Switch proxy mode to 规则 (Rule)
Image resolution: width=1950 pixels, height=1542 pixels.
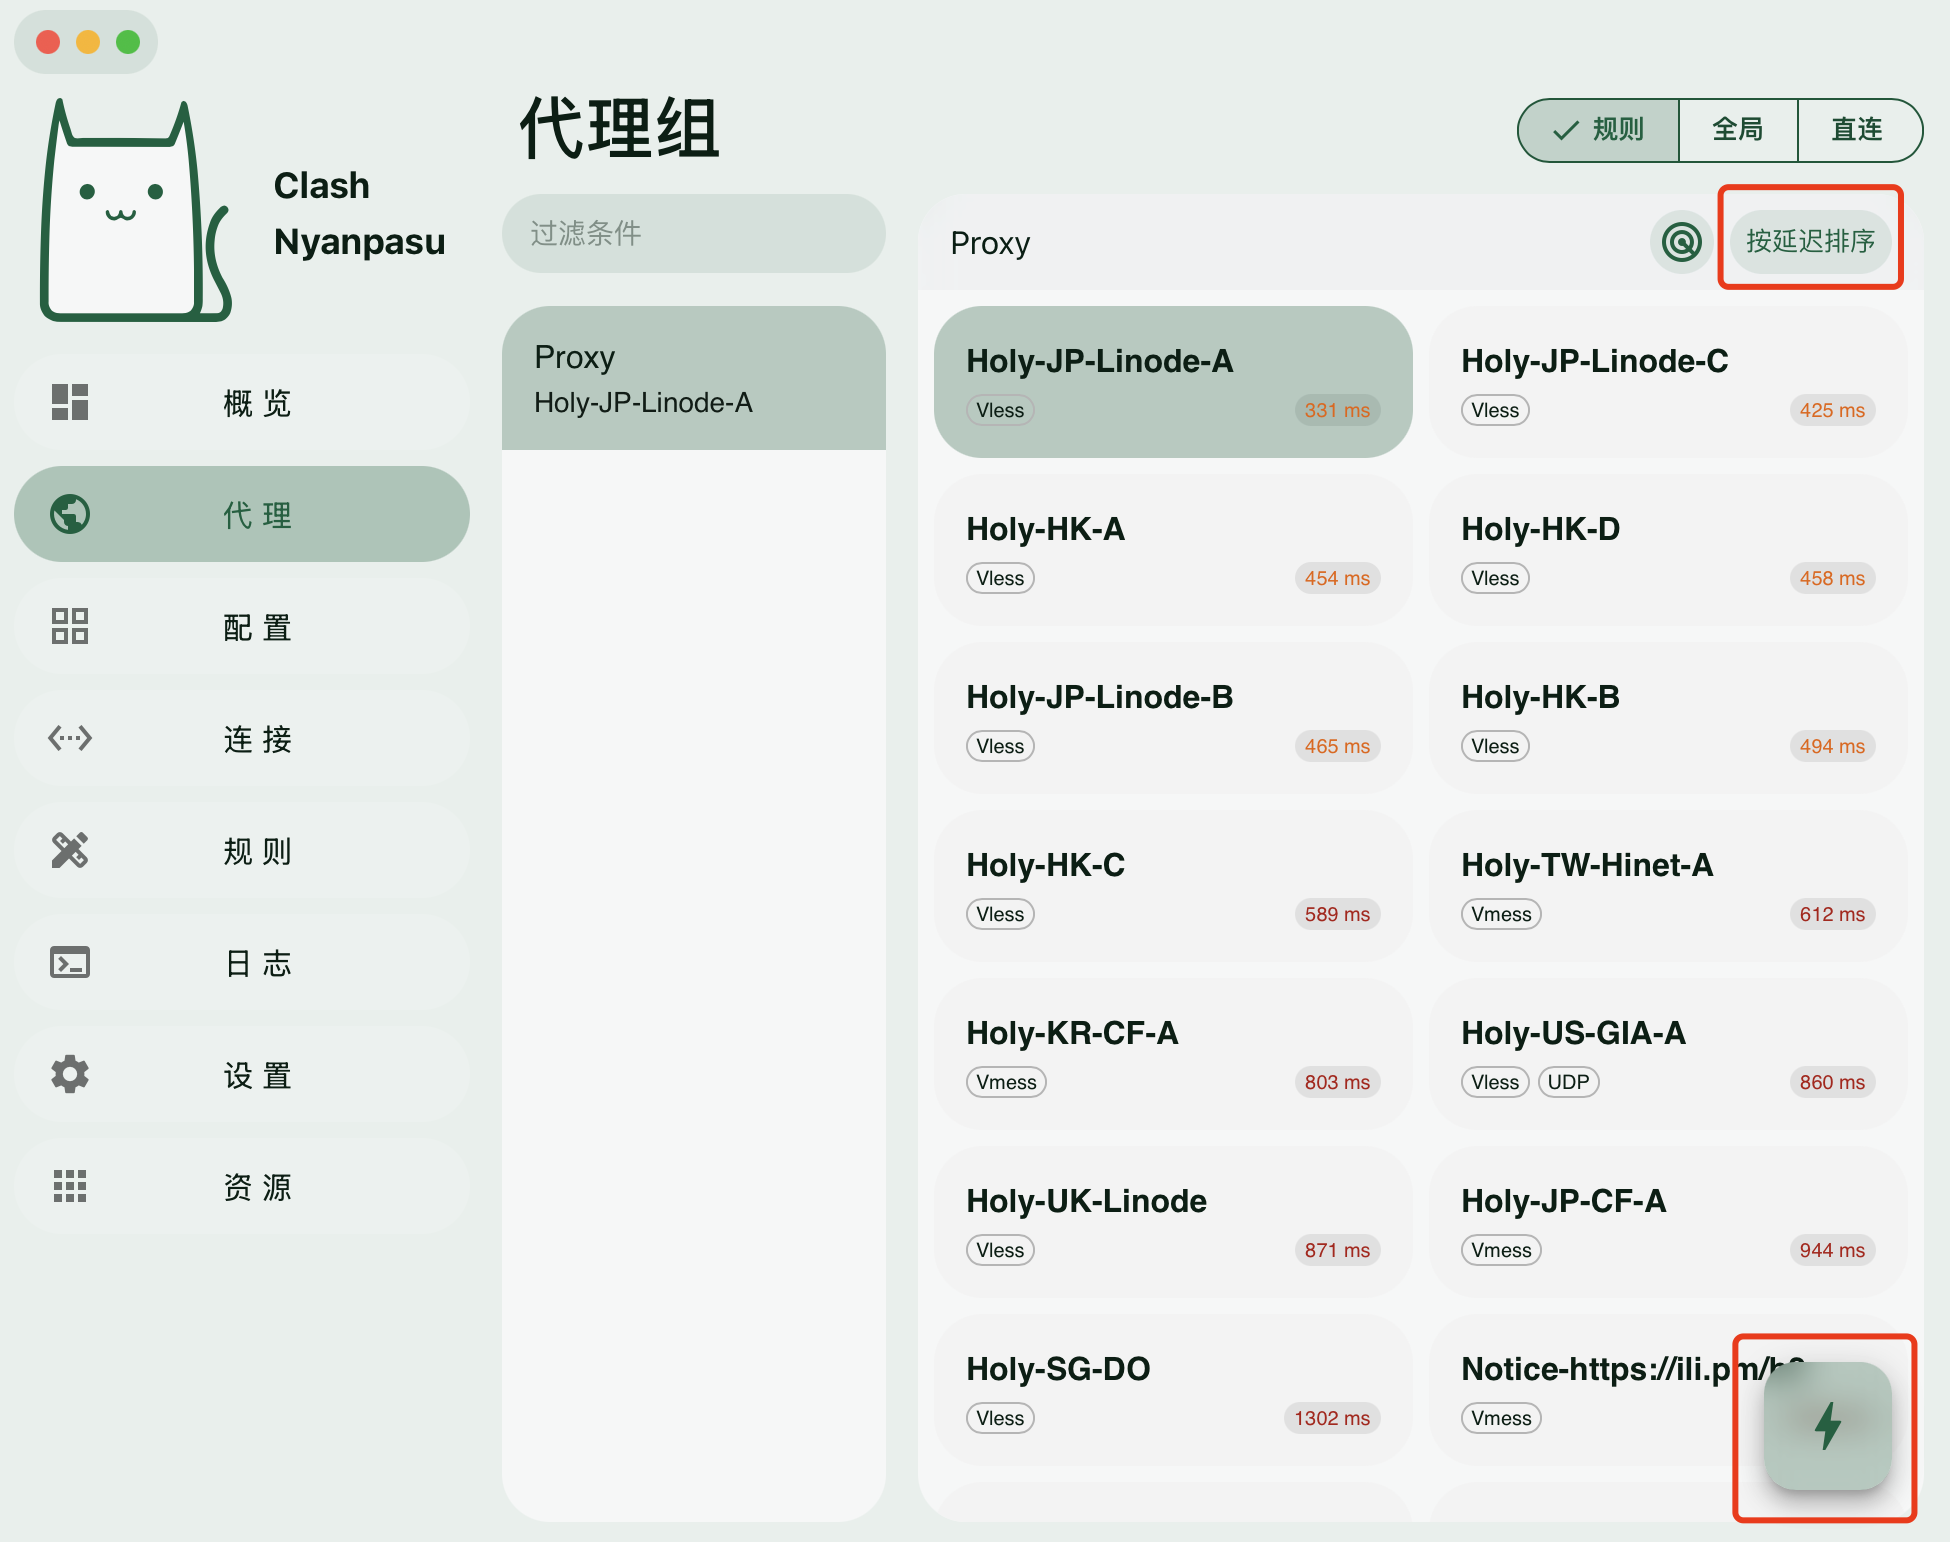1599,130
